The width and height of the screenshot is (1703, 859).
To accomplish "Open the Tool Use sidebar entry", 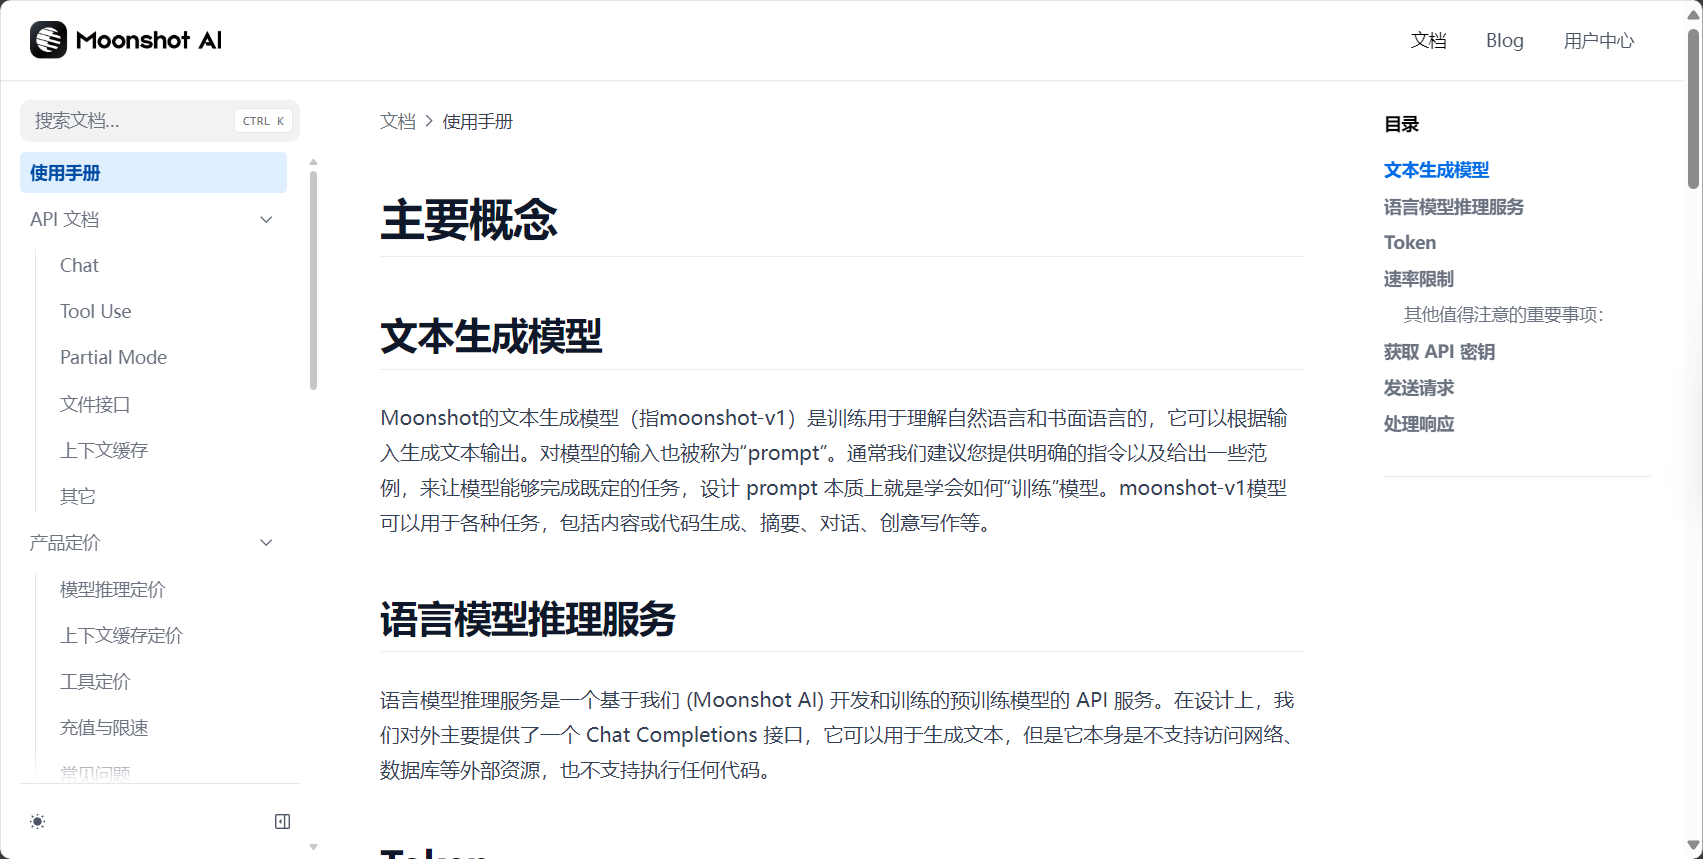I will pyautogui.click(x=96, y=312).
